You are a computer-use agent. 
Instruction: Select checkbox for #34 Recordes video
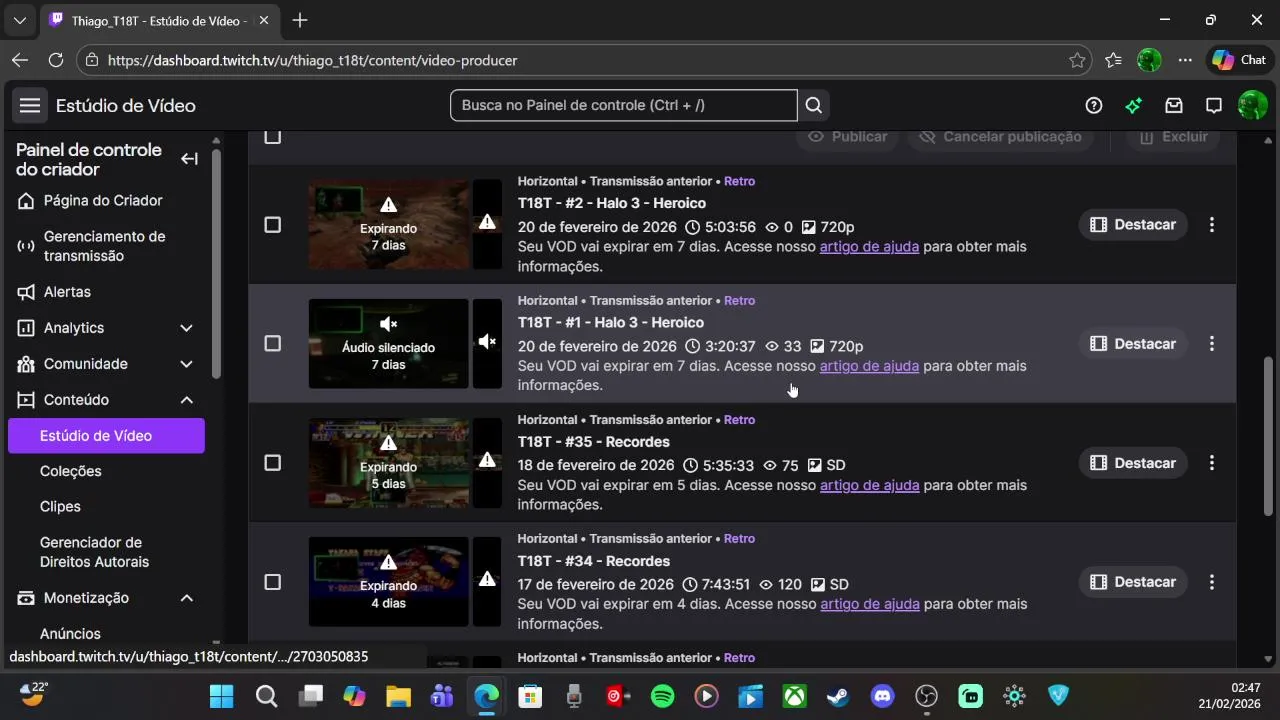tap(272, 582)
